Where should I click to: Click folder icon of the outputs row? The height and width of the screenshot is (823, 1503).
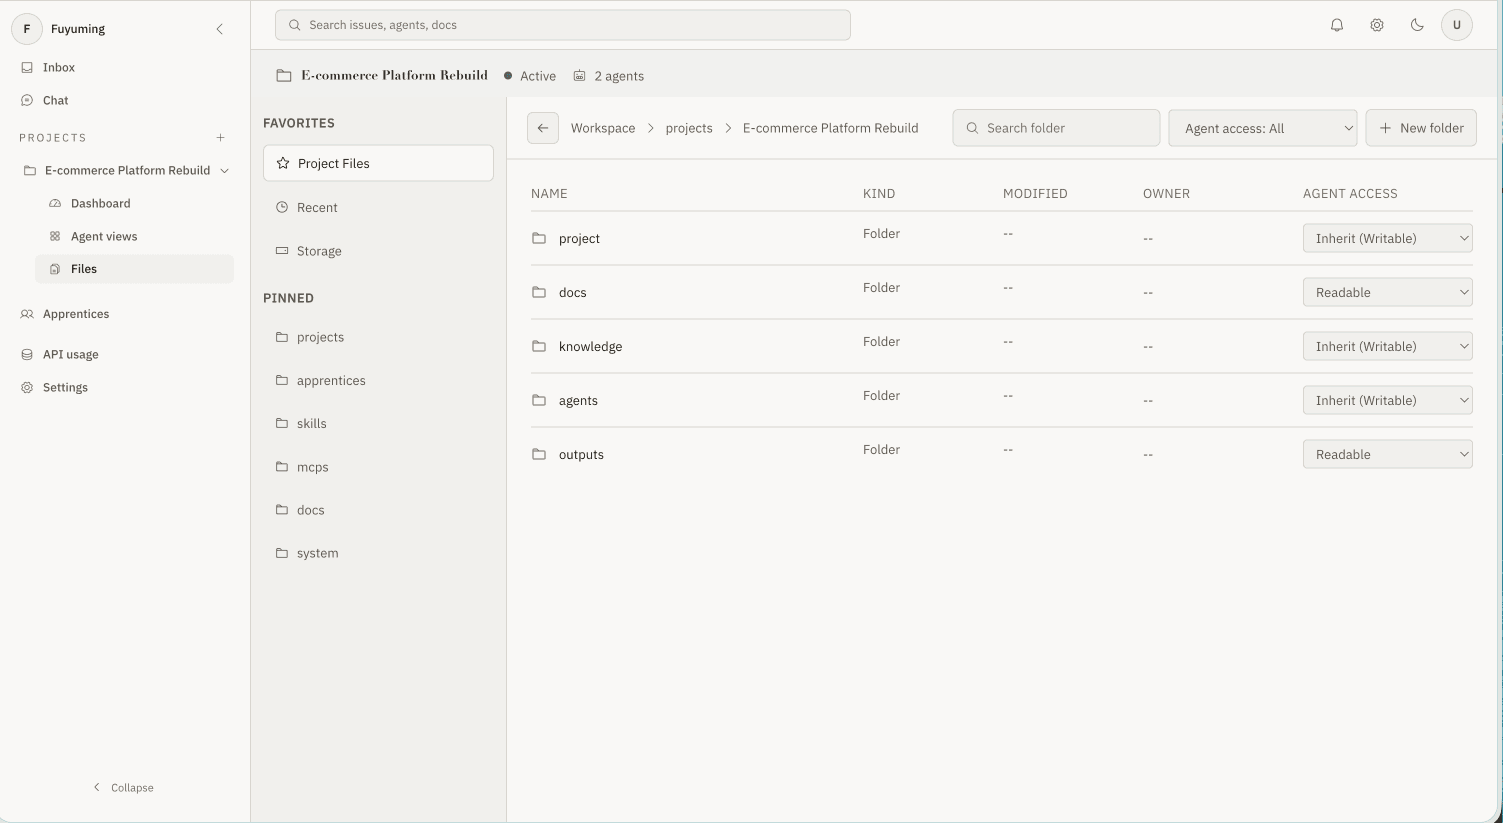[x=539, y=454]
